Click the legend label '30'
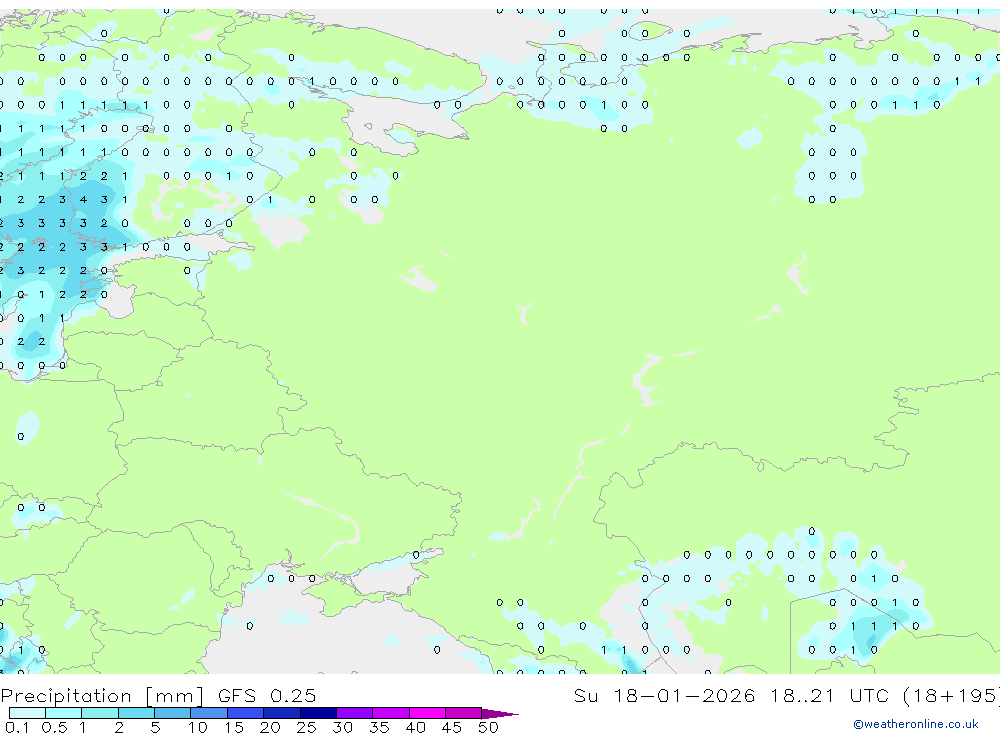The image size is (1000, 733). click(x=342, y=727)
